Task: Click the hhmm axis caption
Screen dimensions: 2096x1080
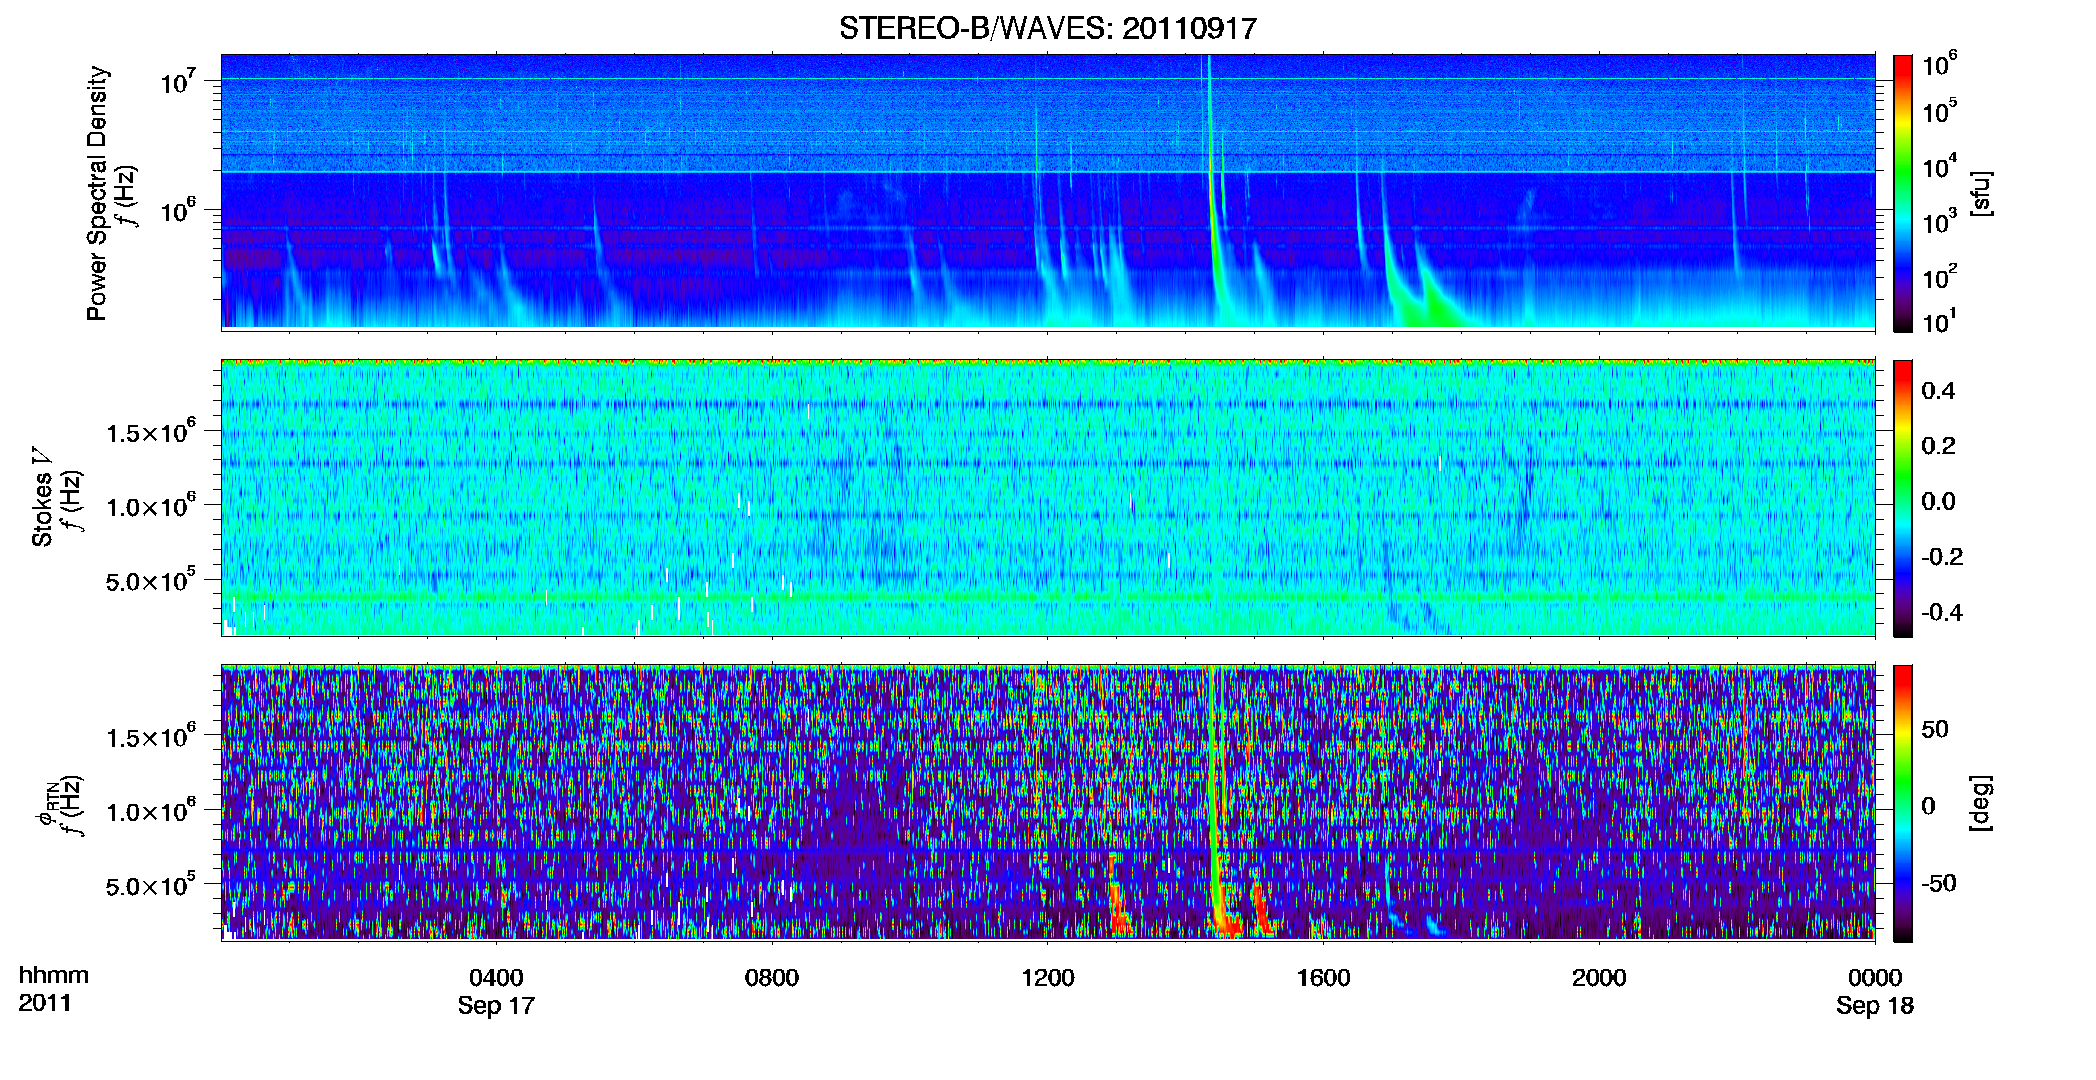Action: pyautogui.click(x=54, y=975)
